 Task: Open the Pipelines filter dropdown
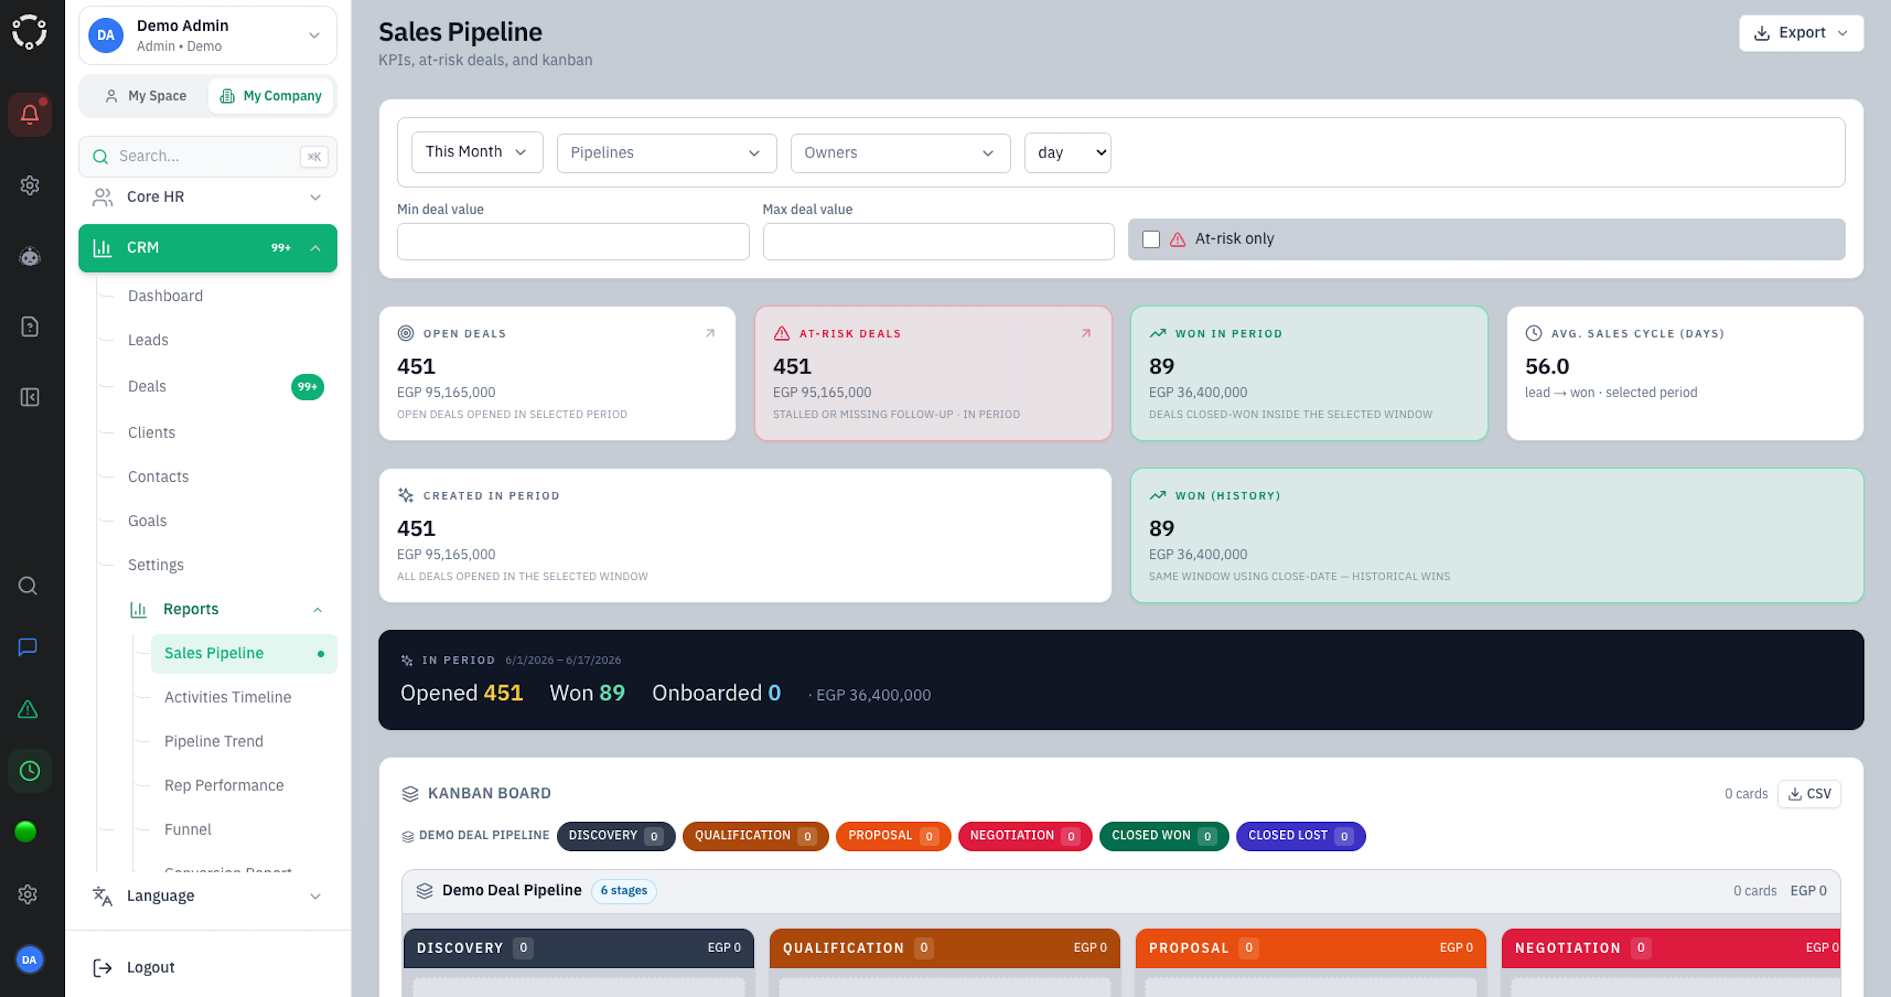pos(667,153)
